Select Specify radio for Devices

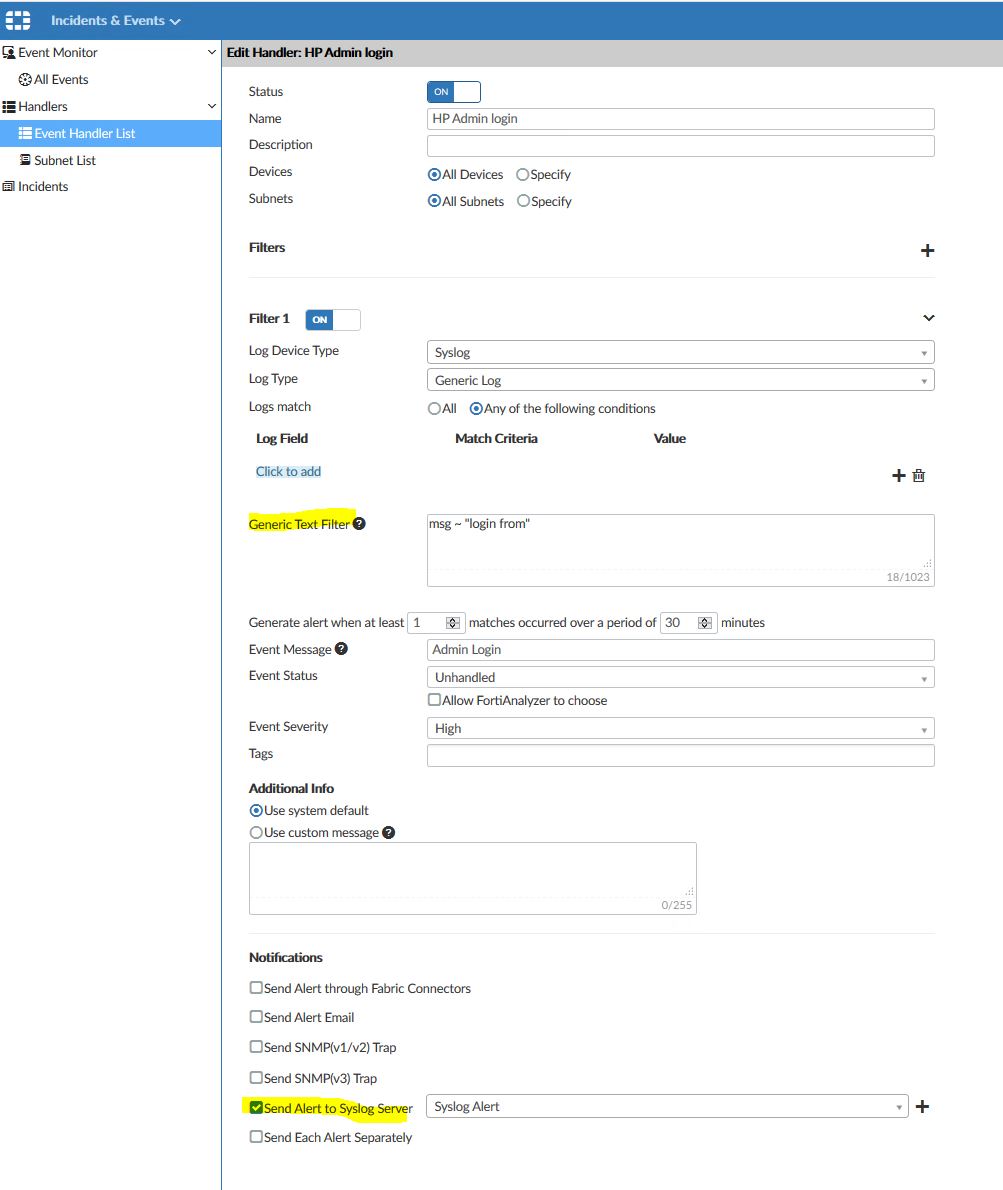[x=522, y=175]
